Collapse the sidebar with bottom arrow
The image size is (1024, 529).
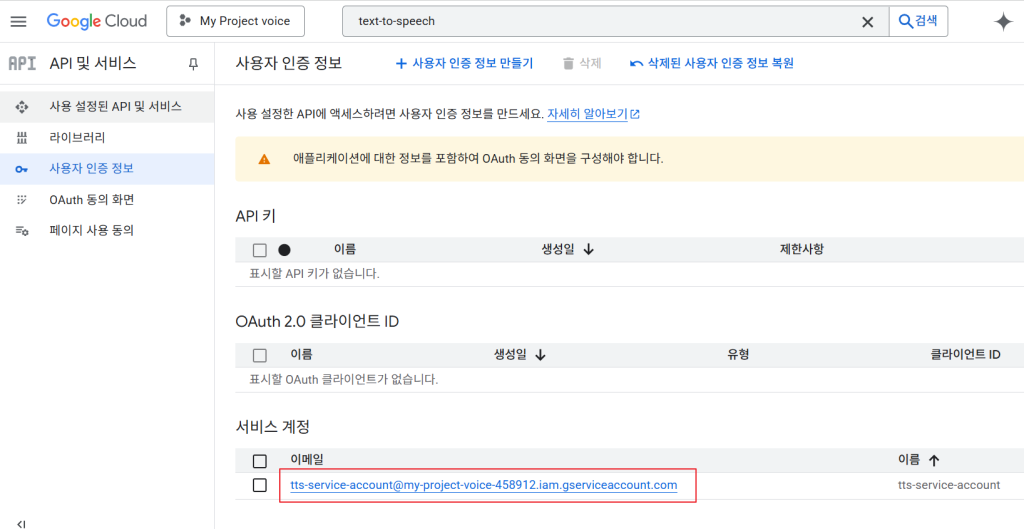click(x=21, y=523)
